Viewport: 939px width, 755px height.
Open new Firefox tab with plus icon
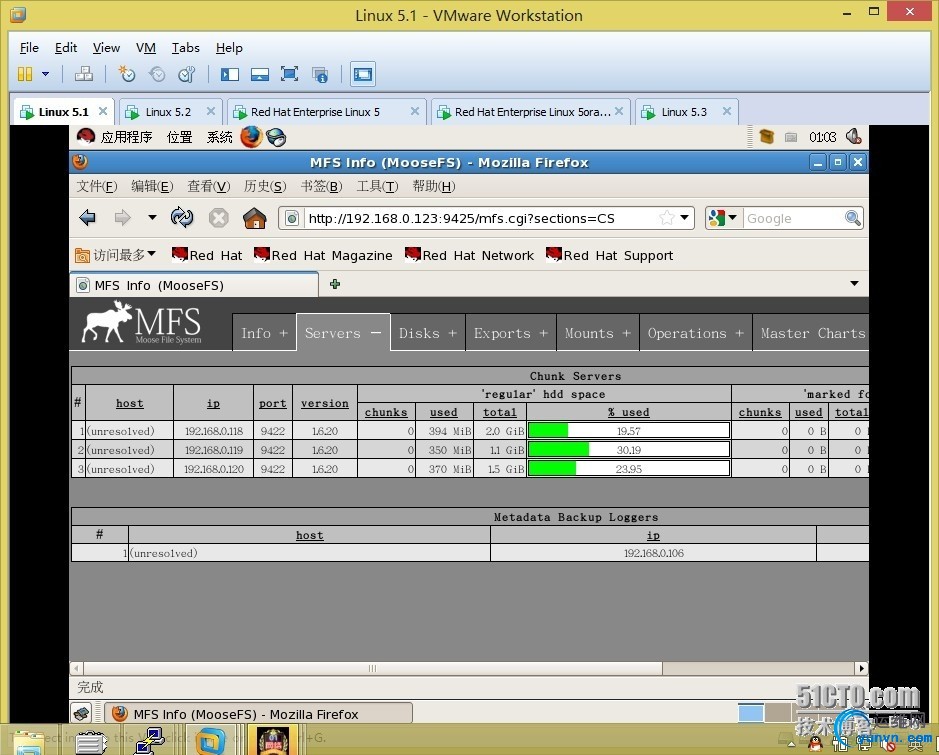(x=335, y=284)
